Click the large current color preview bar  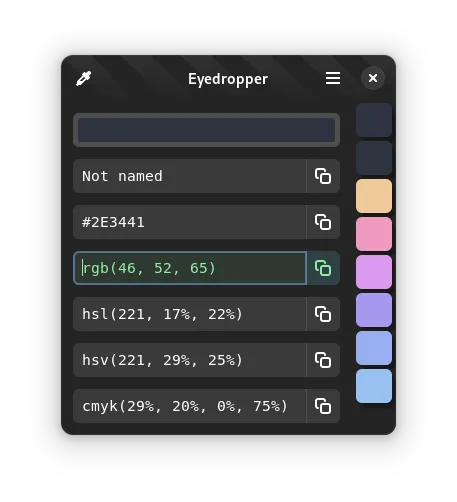(206, 130)
